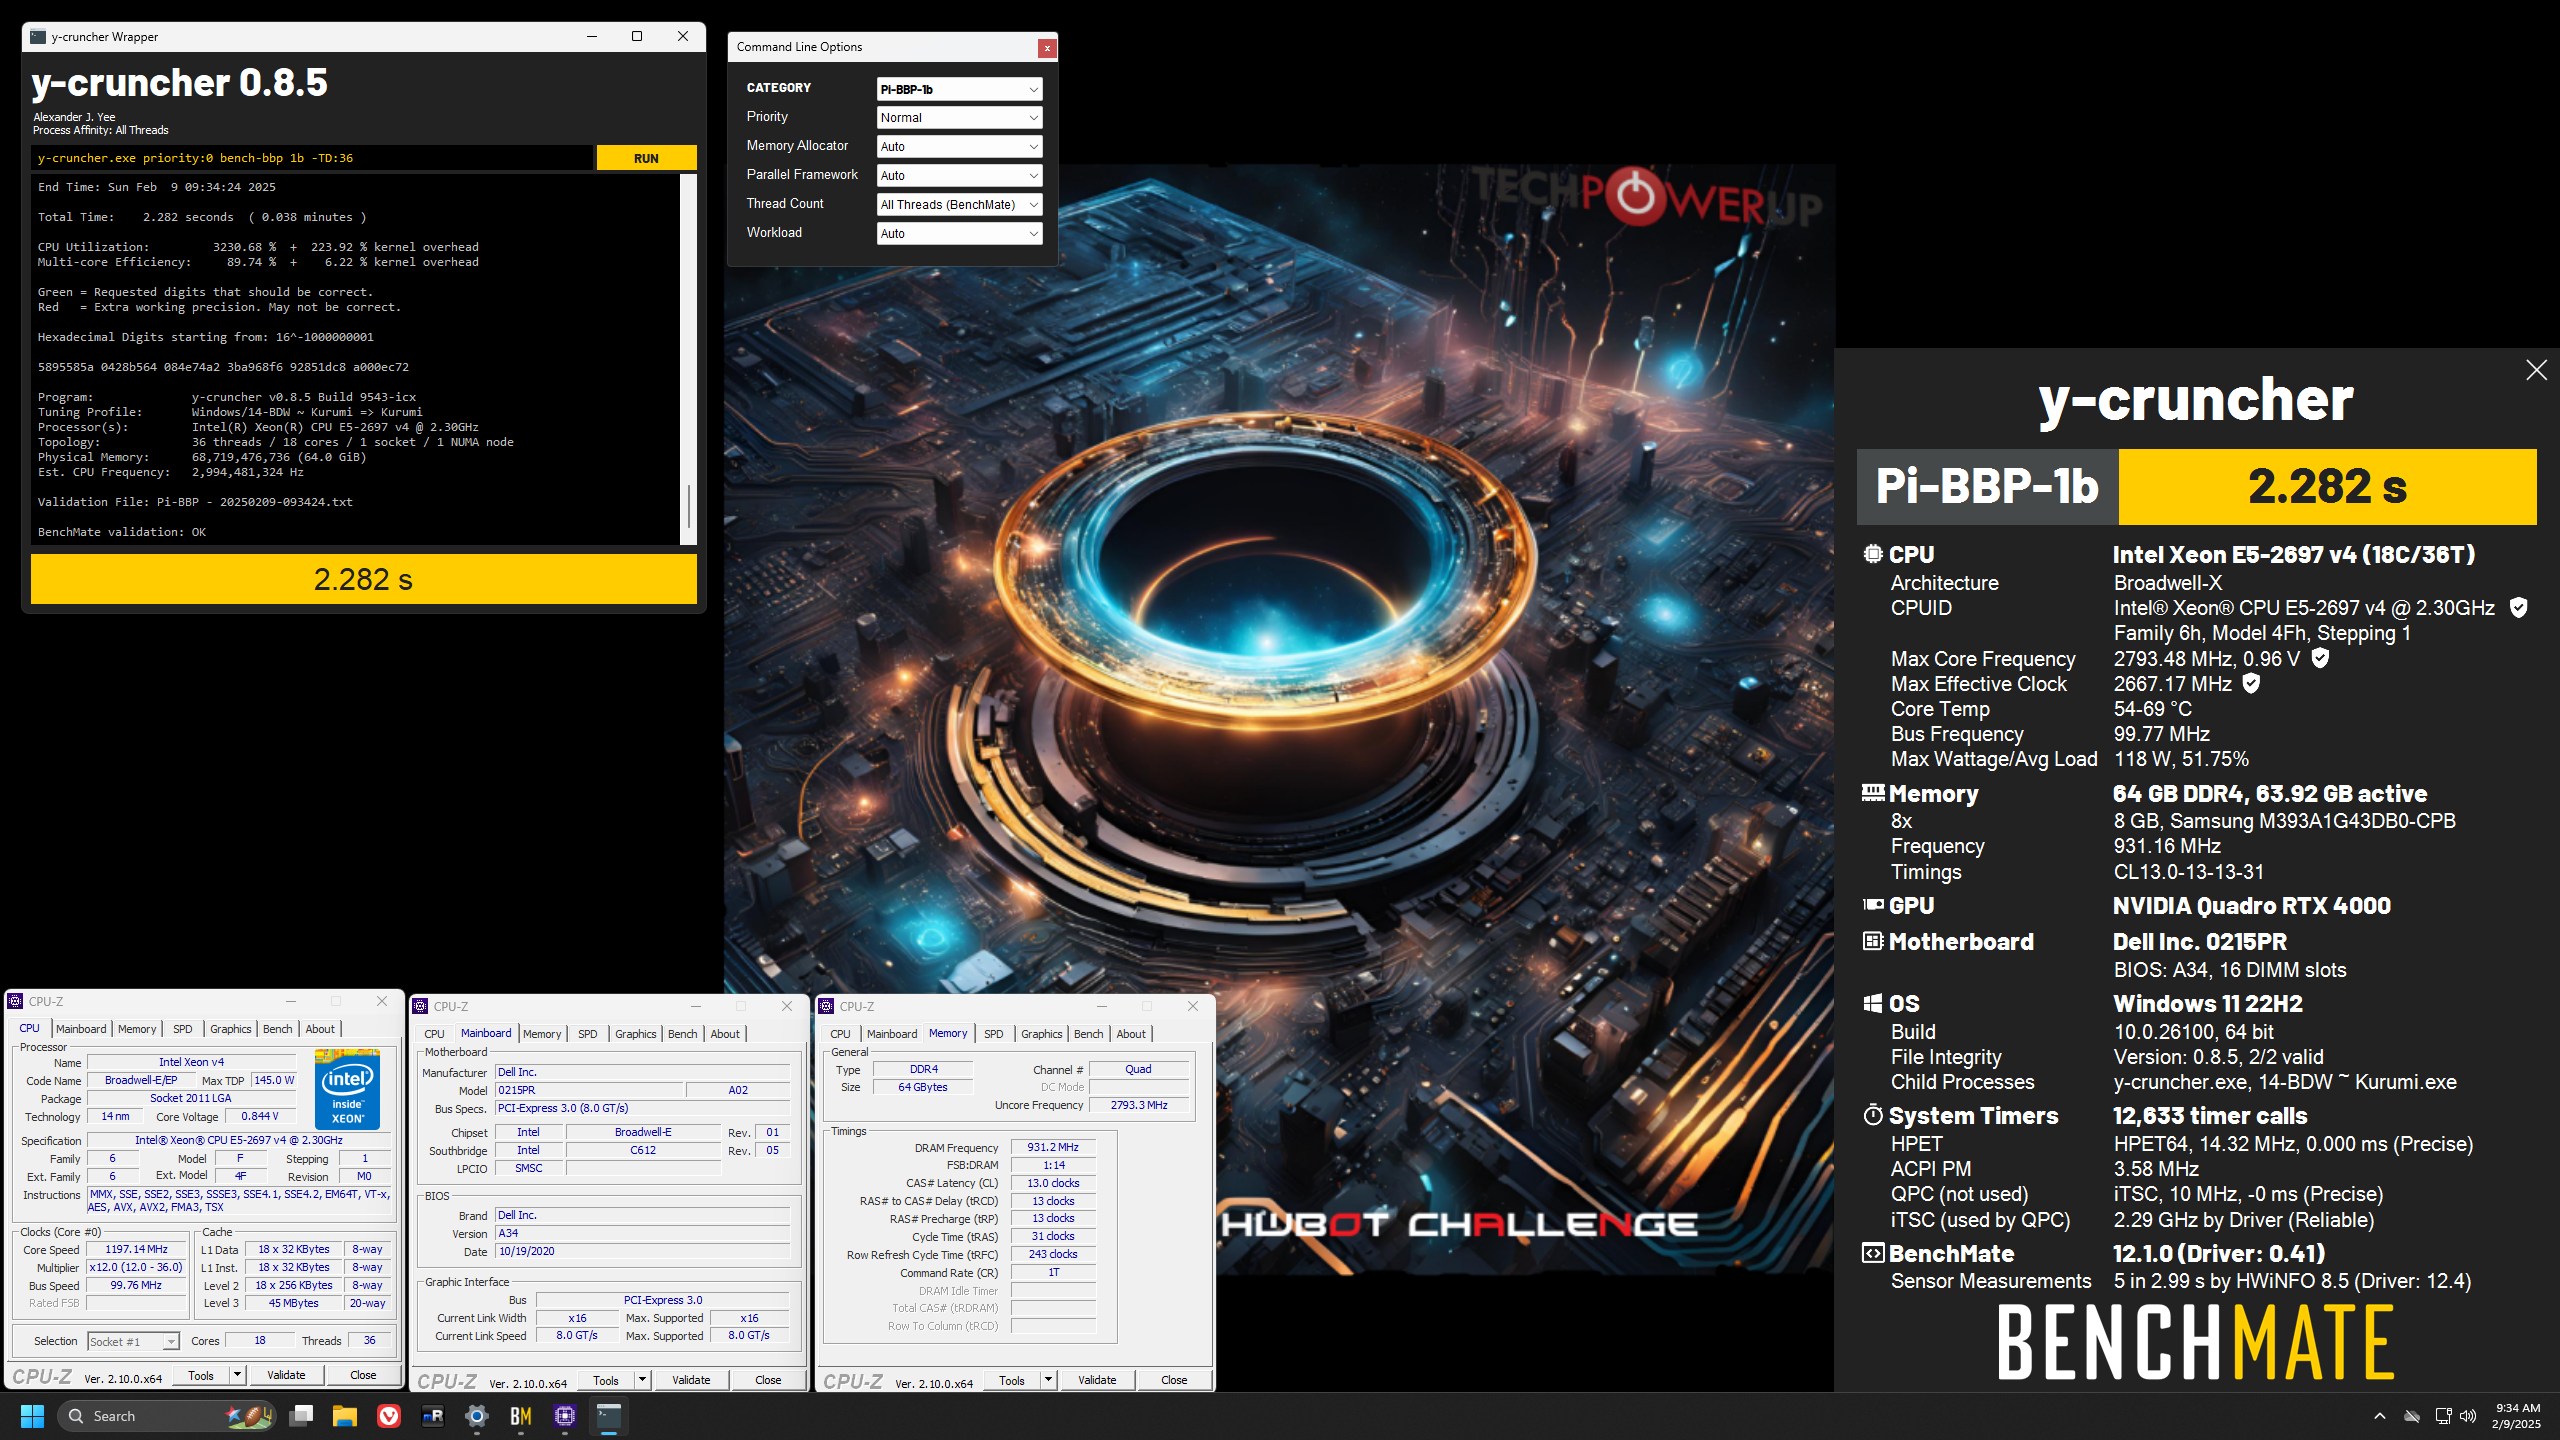Open the blue gear settings taskbar icon

pyautogui.click(x=477, y=1416)
